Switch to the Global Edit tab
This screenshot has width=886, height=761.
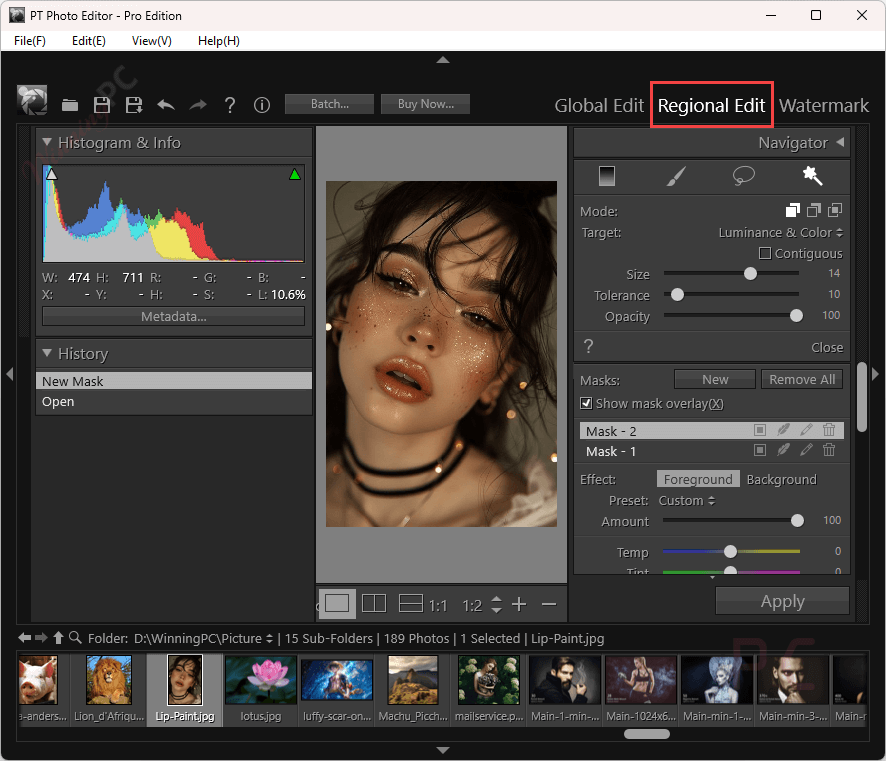(599, 106)
